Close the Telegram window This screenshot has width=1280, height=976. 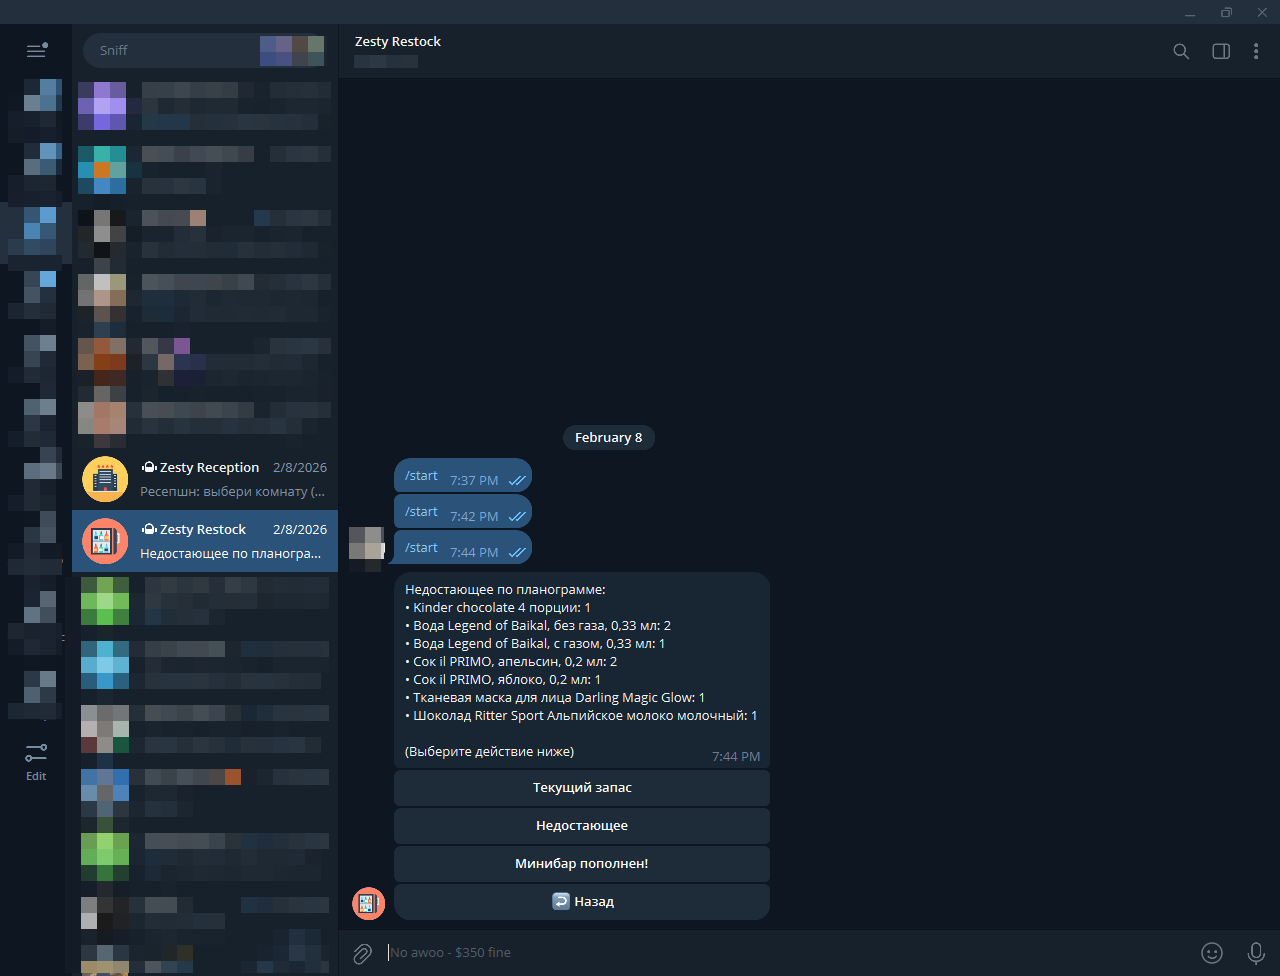point(1262,13)
